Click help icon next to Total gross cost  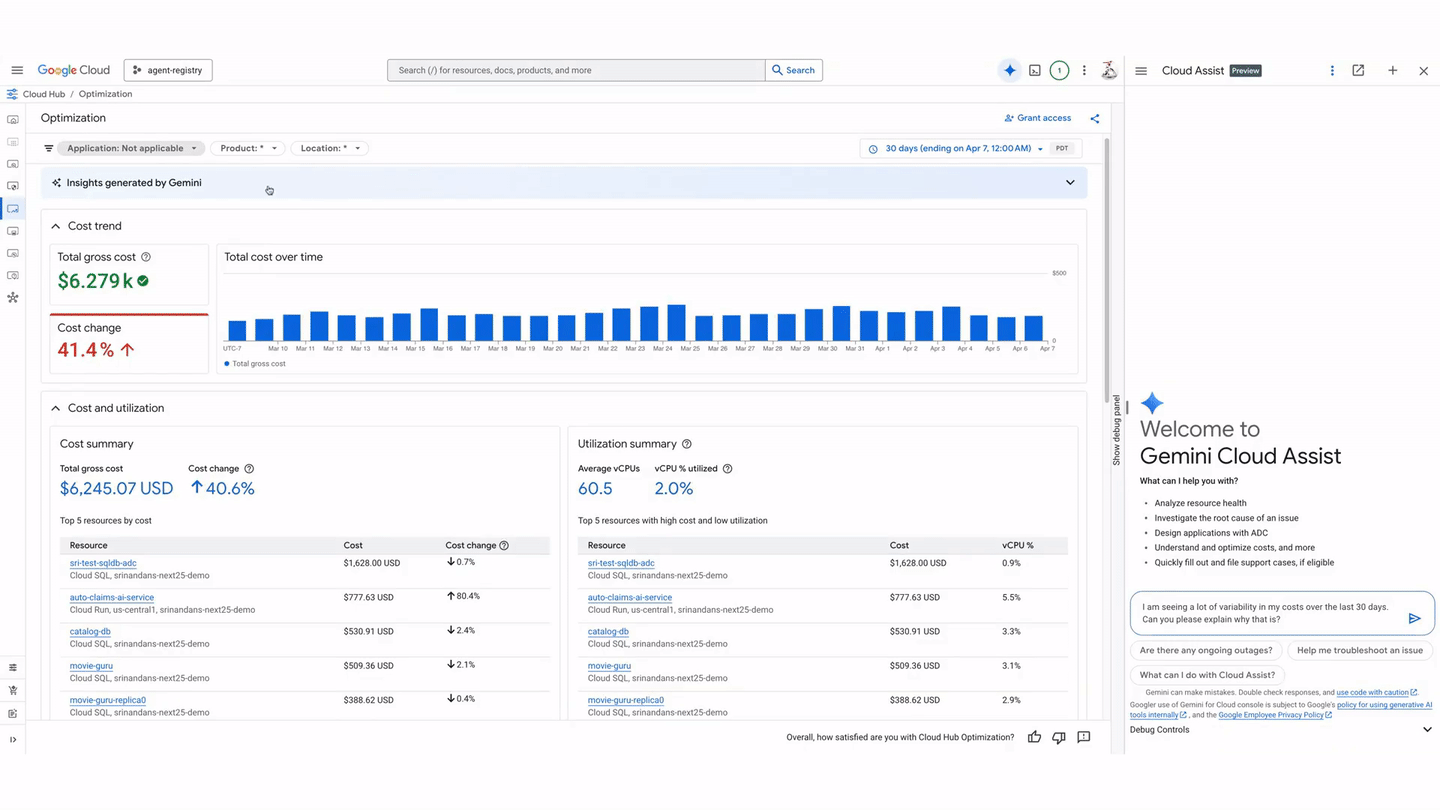146,257
